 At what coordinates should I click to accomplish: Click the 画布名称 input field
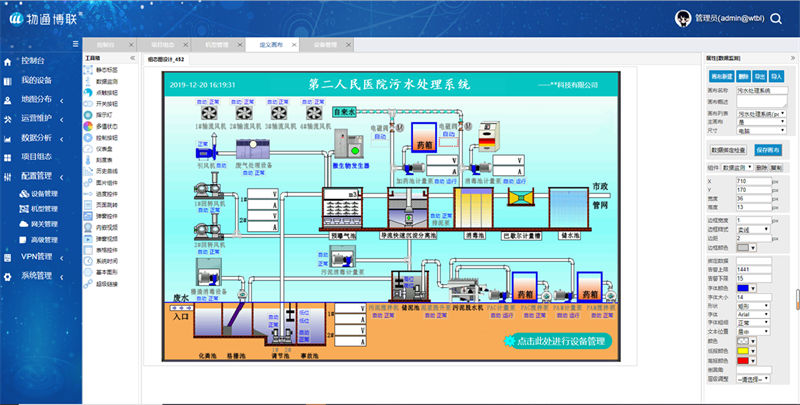coord(762,90)
